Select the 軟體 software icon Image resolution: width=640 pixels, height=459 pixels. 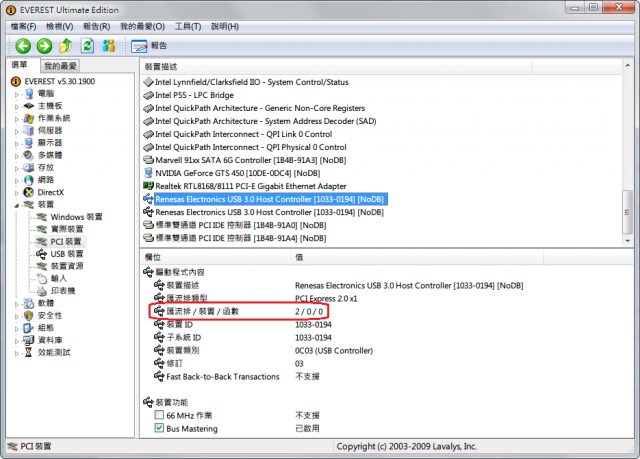tap(29, 303)
